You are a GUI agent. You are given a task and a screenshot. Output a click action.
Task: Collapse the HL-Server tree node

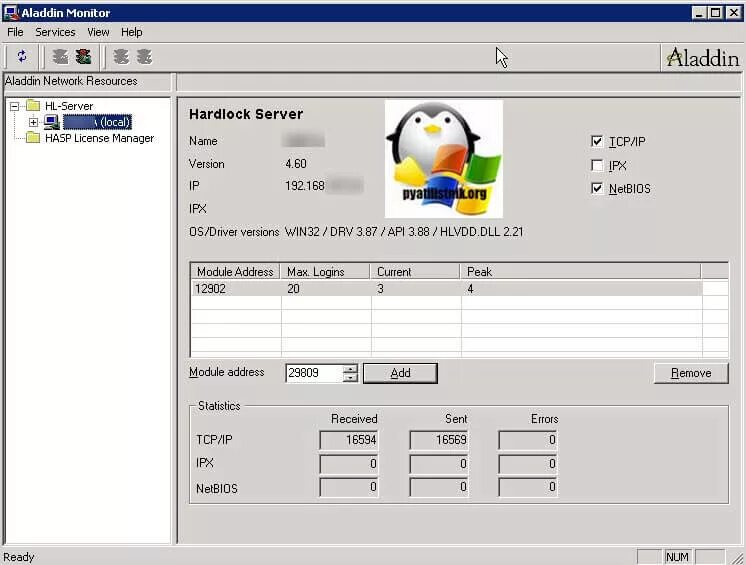15,106
